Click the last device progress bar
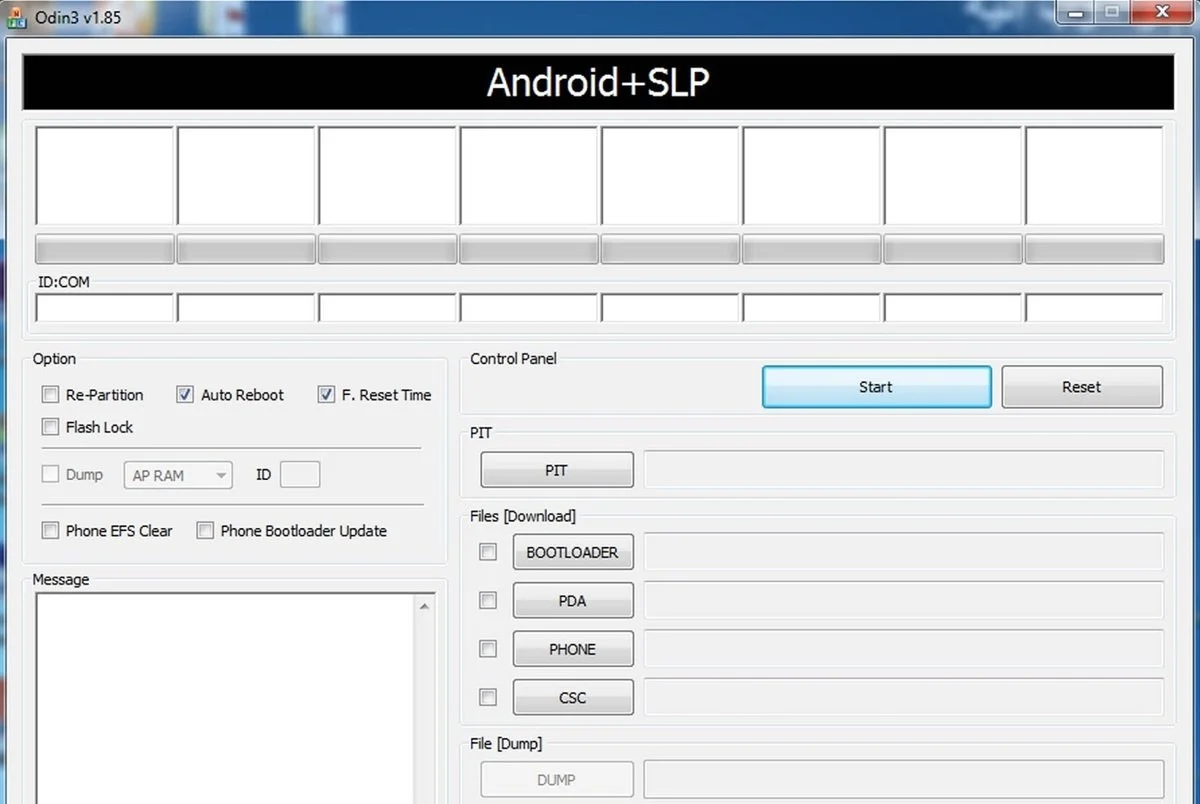Screen dimensions: 1200x804 [1094, 249]
